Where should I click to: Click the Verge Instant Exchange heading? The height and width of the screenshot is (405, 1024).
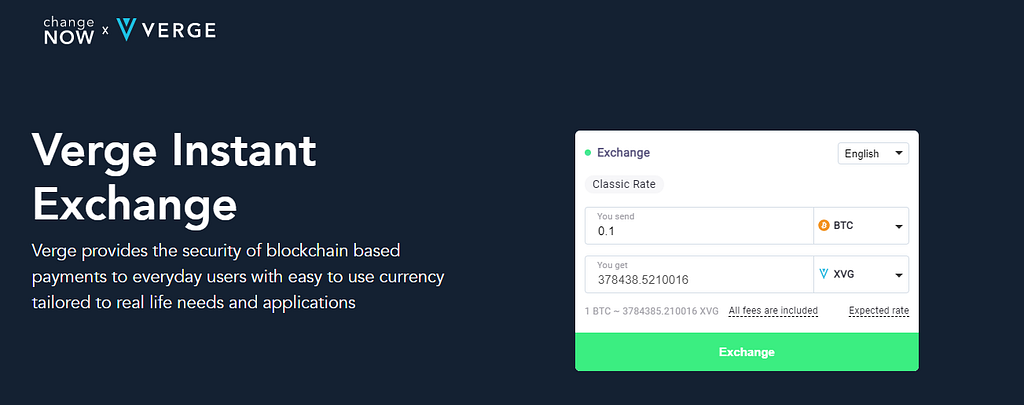(x=174, y=177)
